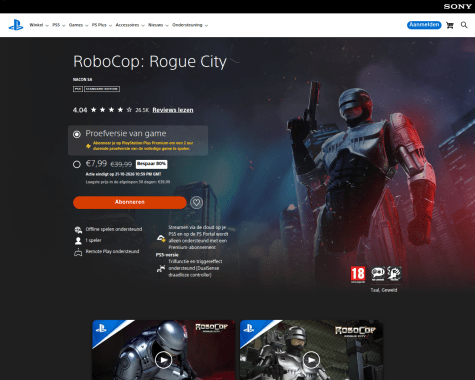Click the 'Remote Play ondersteund' text
Screen dimensions: 475x380
click(112, 251)
